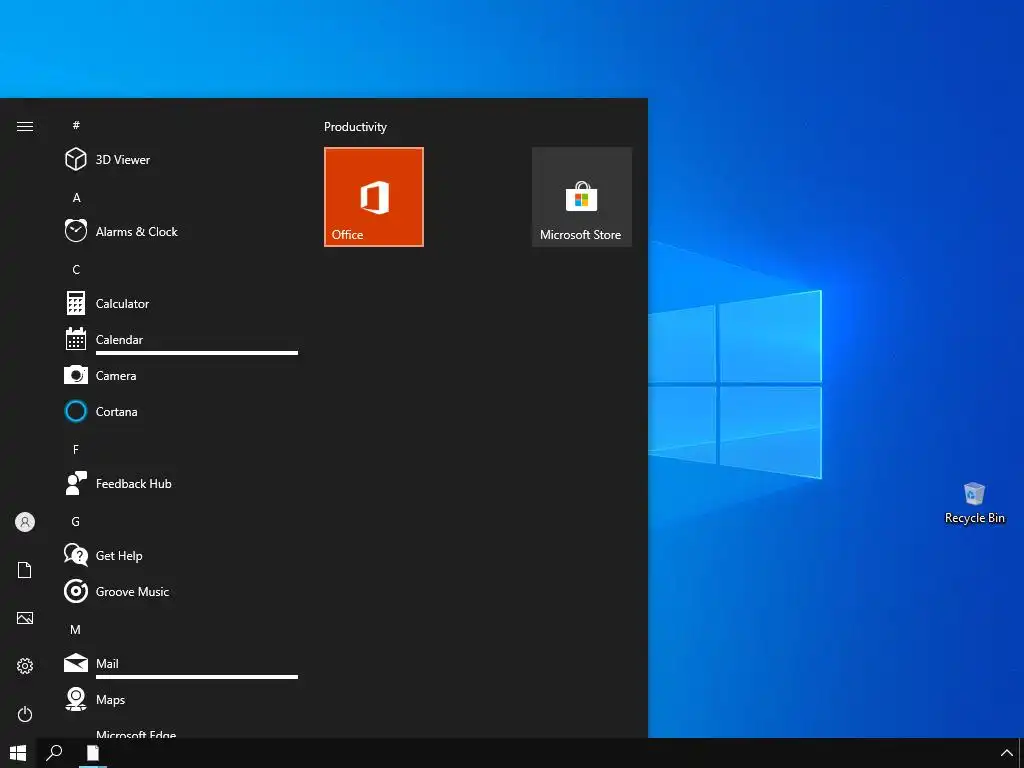Click the 'M' letter group header
The width and height of the screenshot is (1024, 768).
(x=76, y=630)
